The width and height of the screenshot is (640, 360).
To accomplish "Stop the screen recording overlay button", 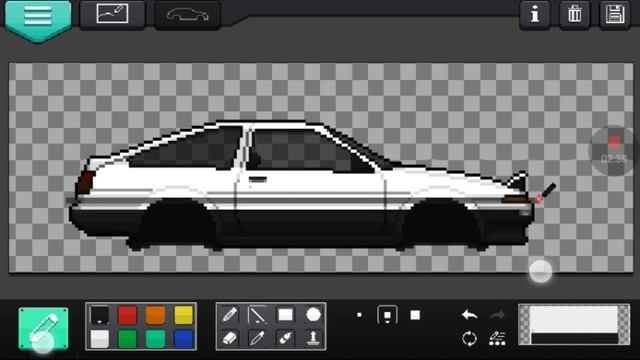I will (614, 151).
